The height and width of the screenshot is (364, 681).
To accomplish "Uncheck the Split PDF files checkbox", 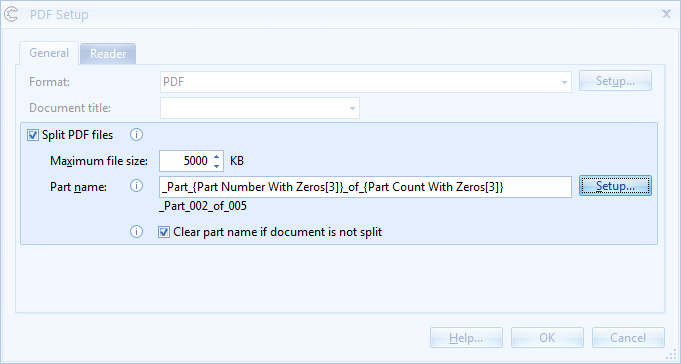I will pos(33,135).
